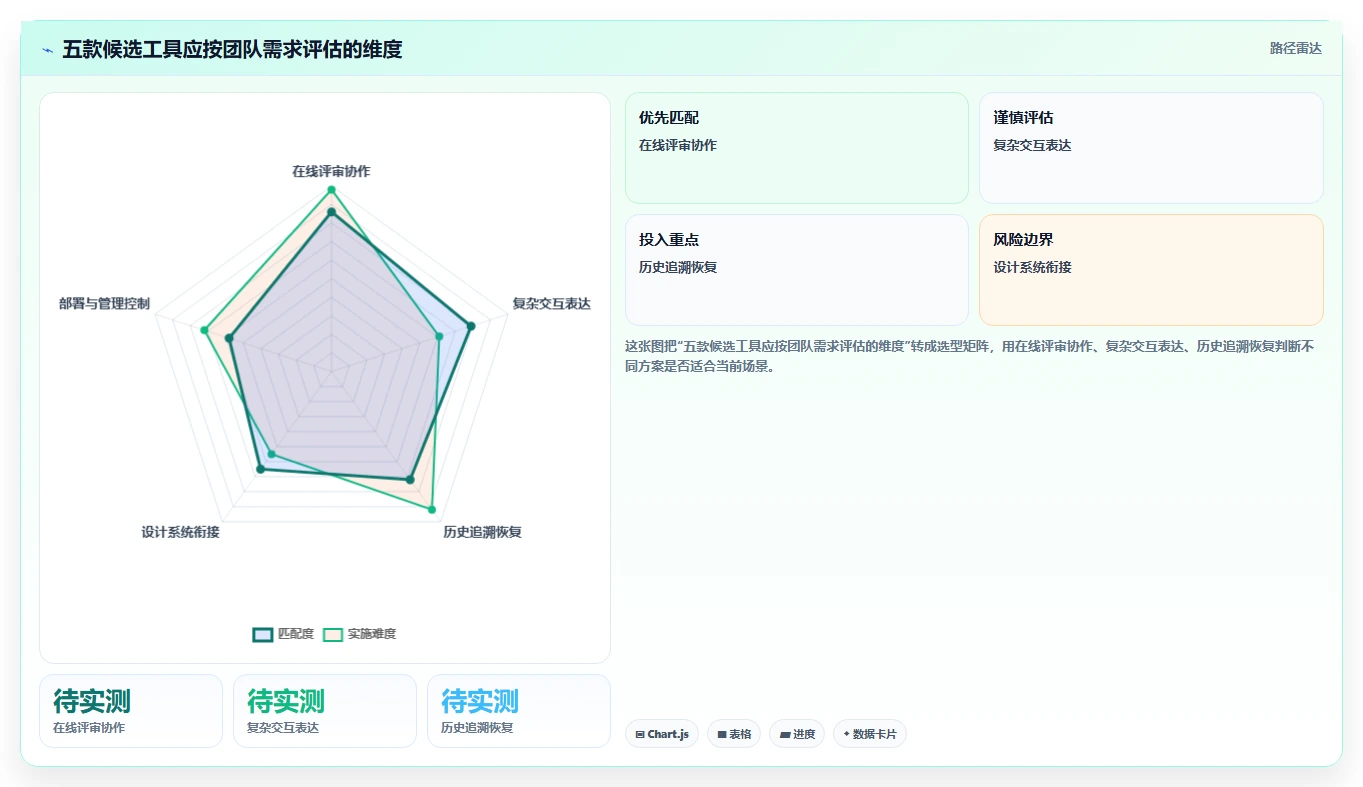Click the 部署与管理控制 radar axis label
1363x787 pixels.
104,303
